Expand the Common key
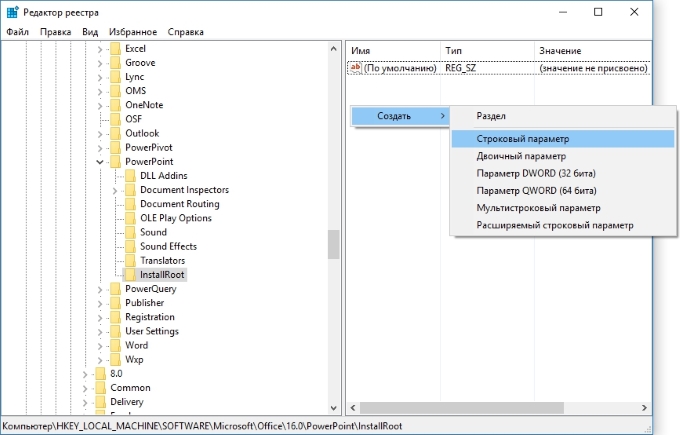680x435 pixels. pyautogui.click(x=85, y=389)
